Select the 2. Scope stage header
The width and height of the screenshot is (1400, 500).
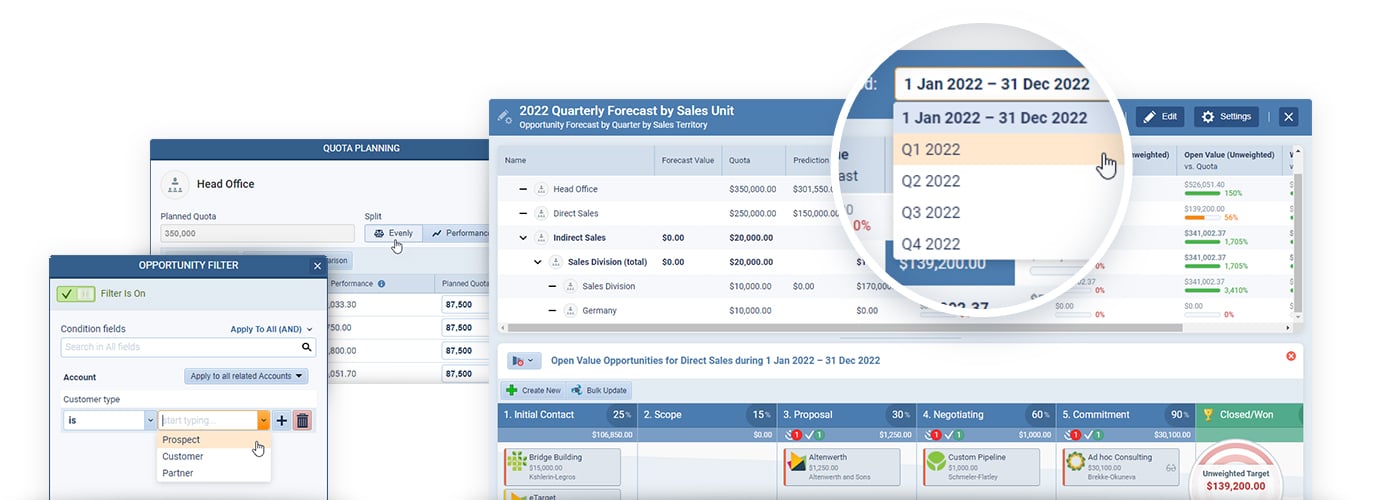coord(706,415)
